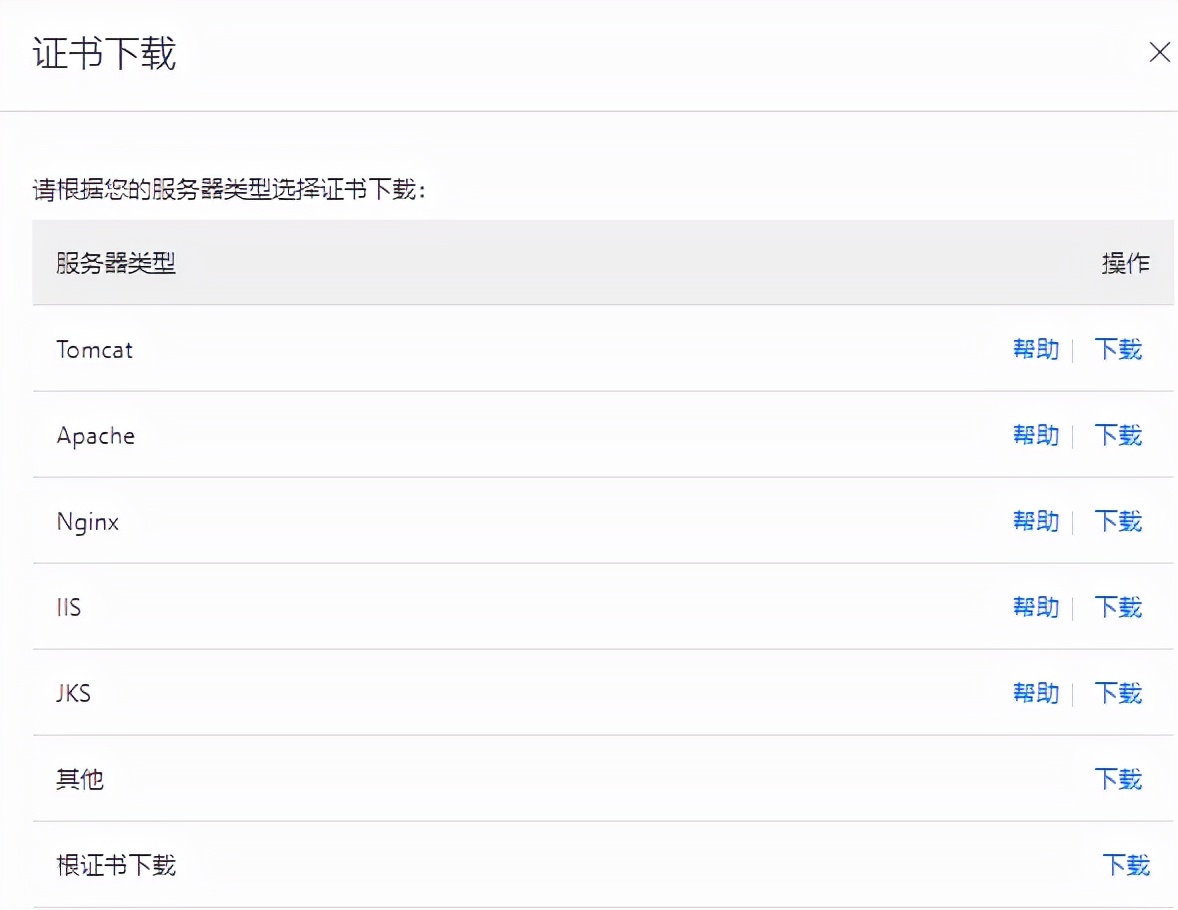The width and height of the screenshot is (1178, 910).
Task: Open help for the JKS server type
Action: (1035, 693)
